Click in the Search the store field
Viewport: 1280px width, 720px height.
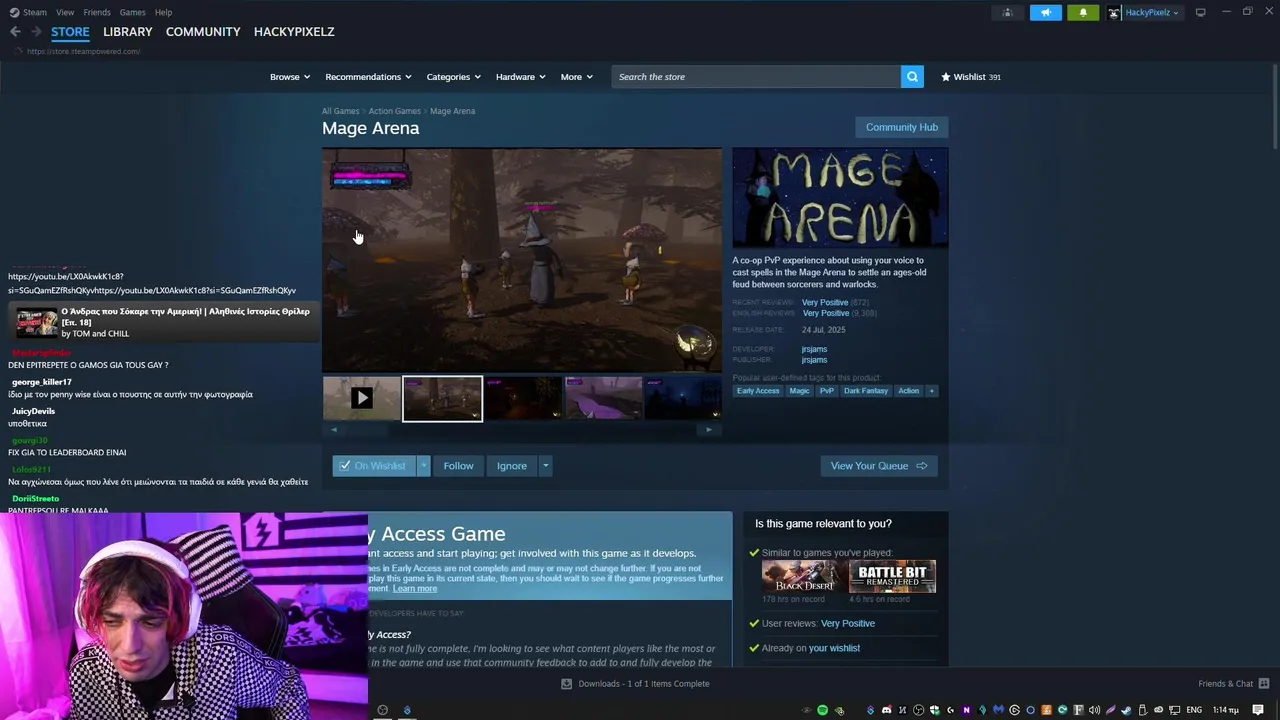756,77
